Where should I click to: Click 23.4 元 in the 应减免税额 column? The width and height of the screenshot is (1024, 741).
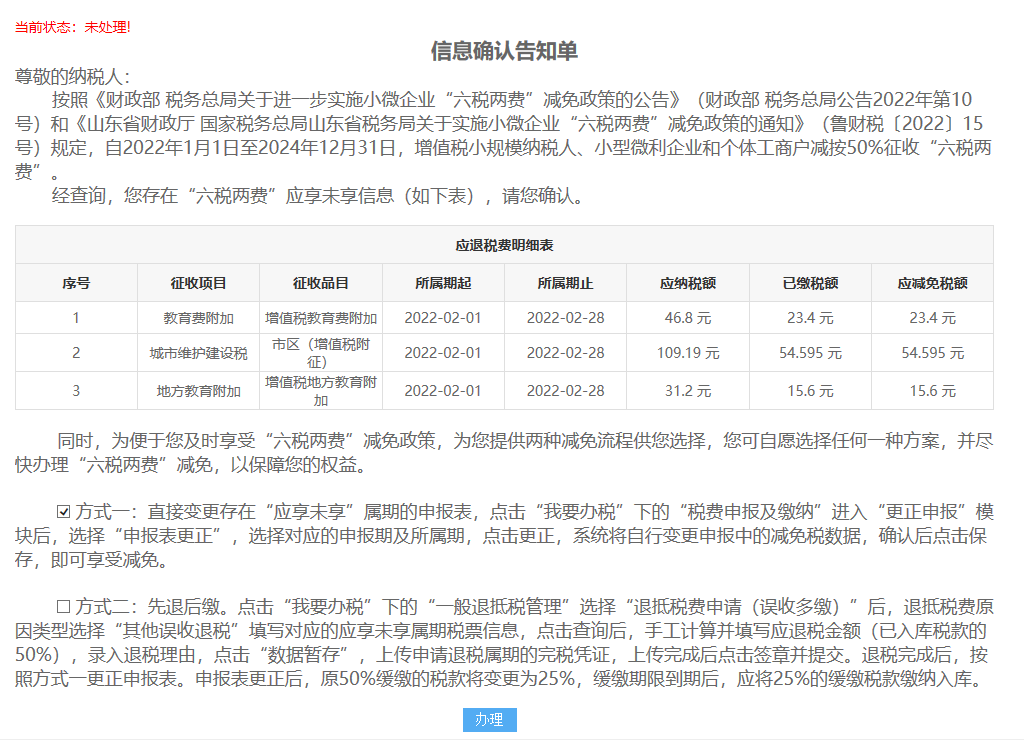click(933, 318)
